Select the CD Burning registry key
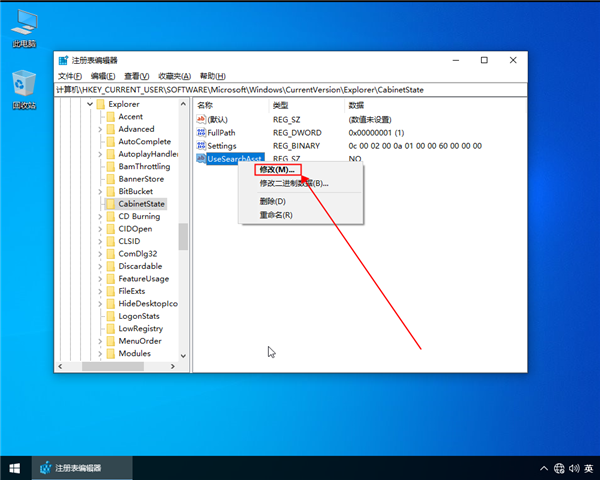This screenshot has width=600, height=480. point(138,216)
